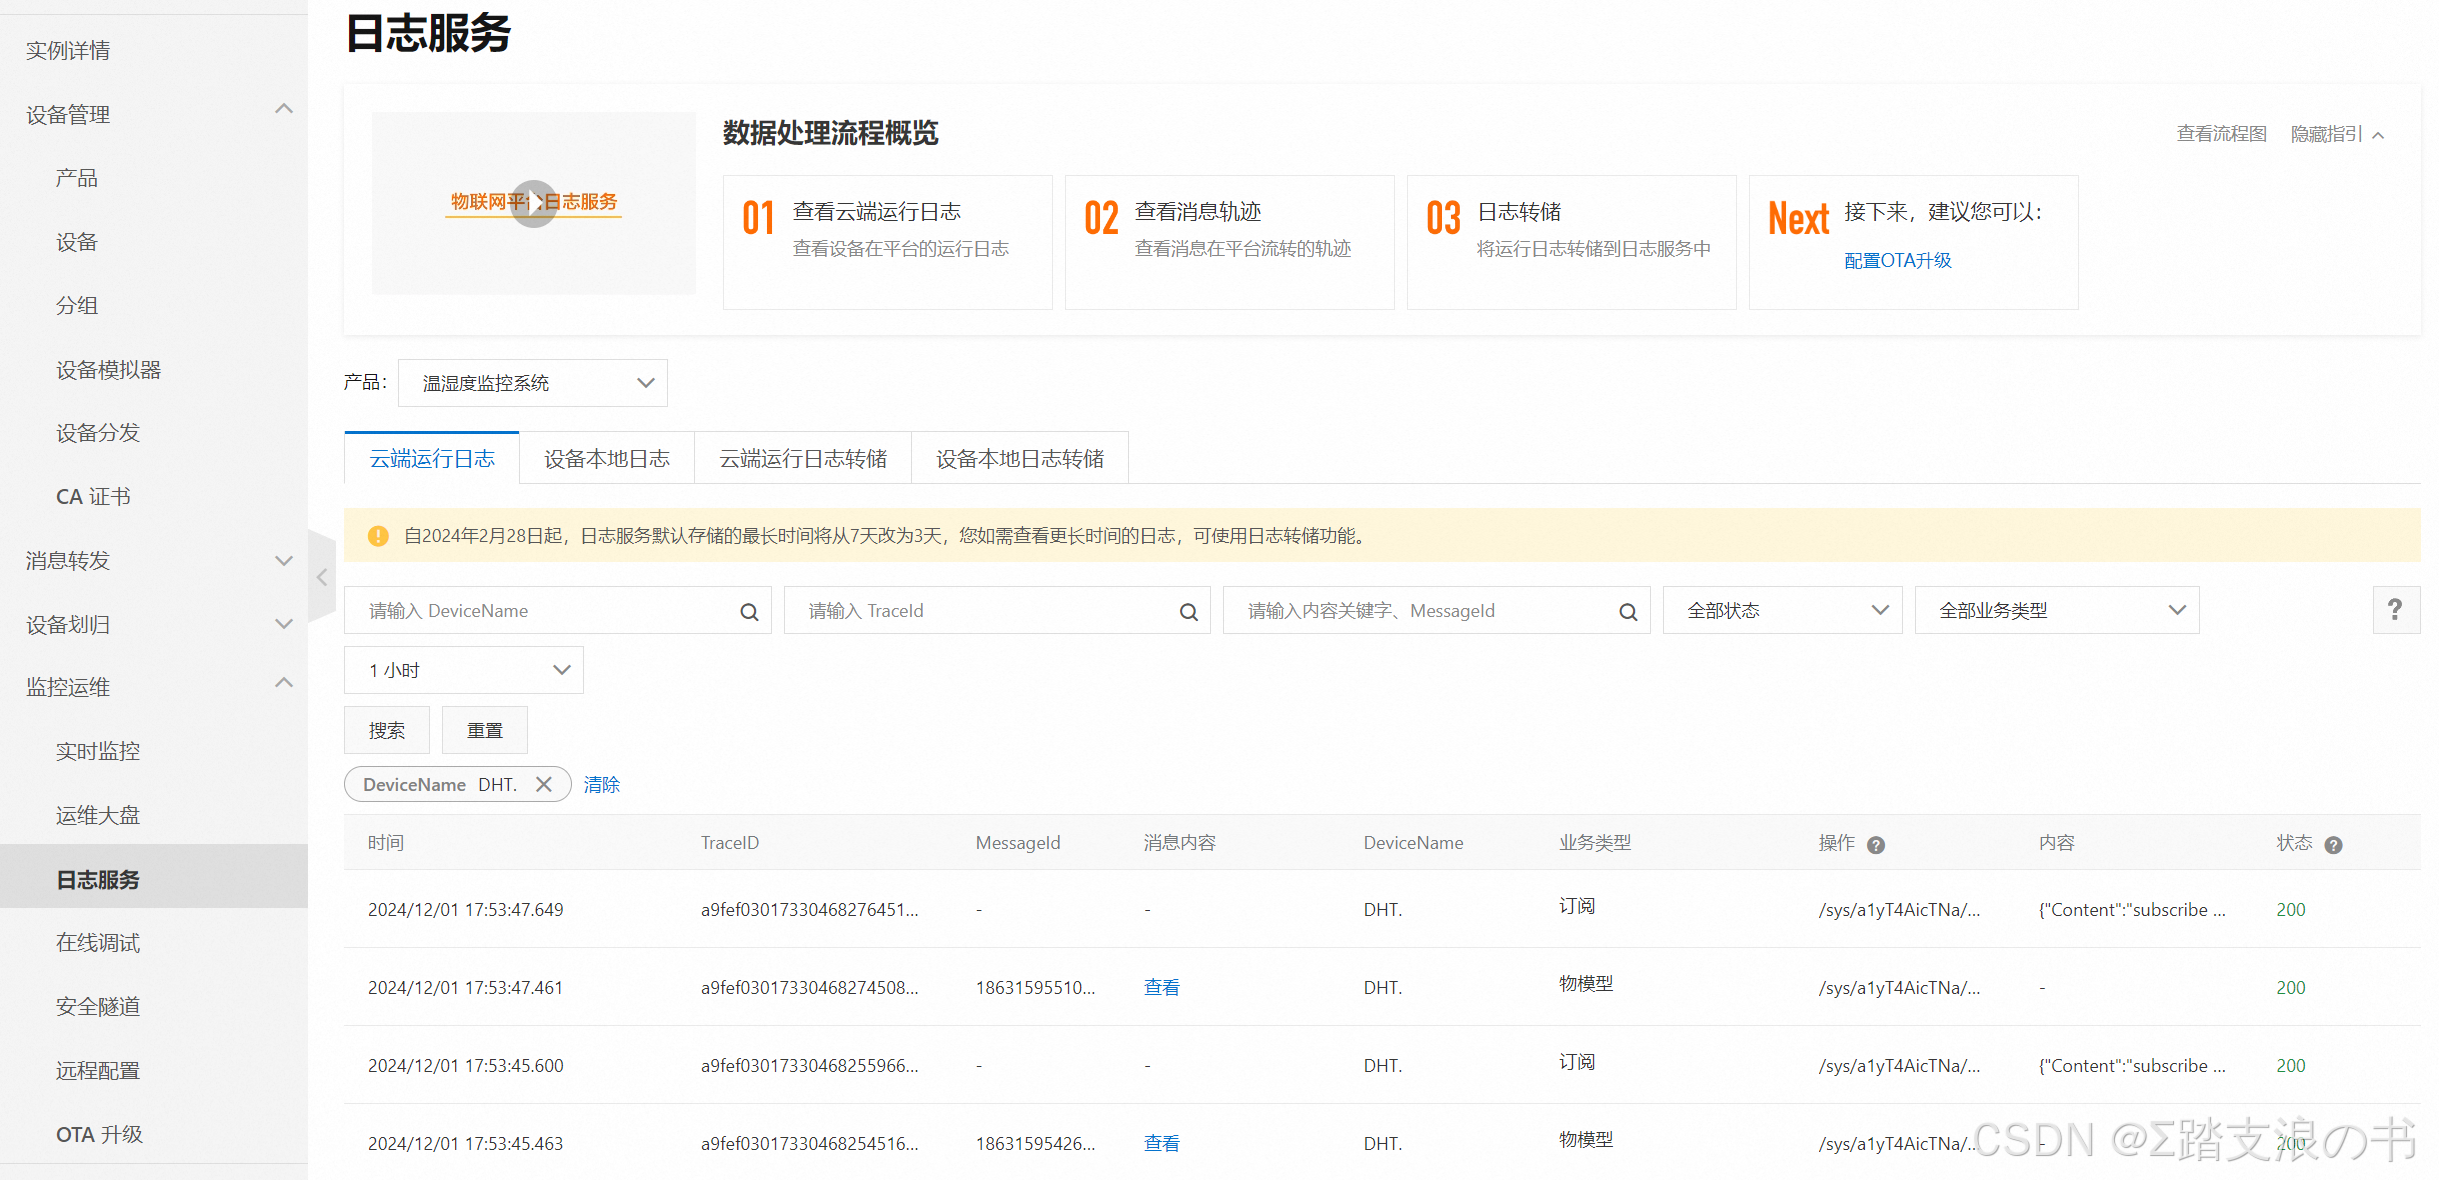
Task: Open the 1 小时 time range dropdown
Action: point(463,670)
